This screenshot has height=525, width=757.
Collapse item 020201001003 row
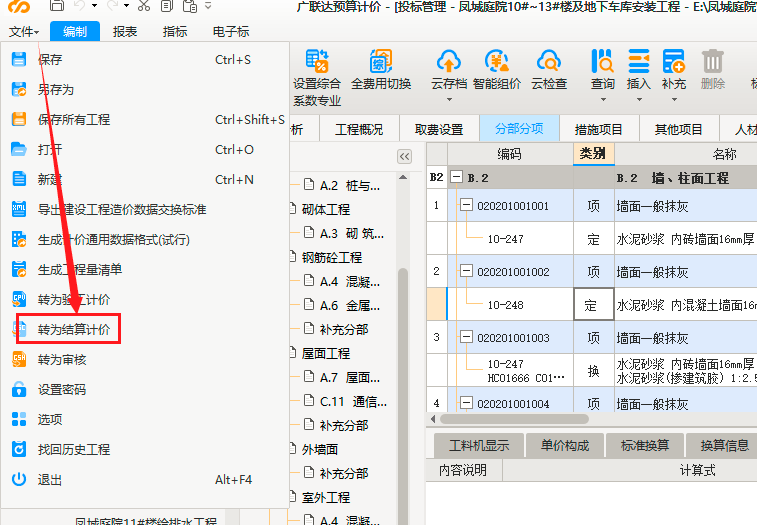point(466,337)
